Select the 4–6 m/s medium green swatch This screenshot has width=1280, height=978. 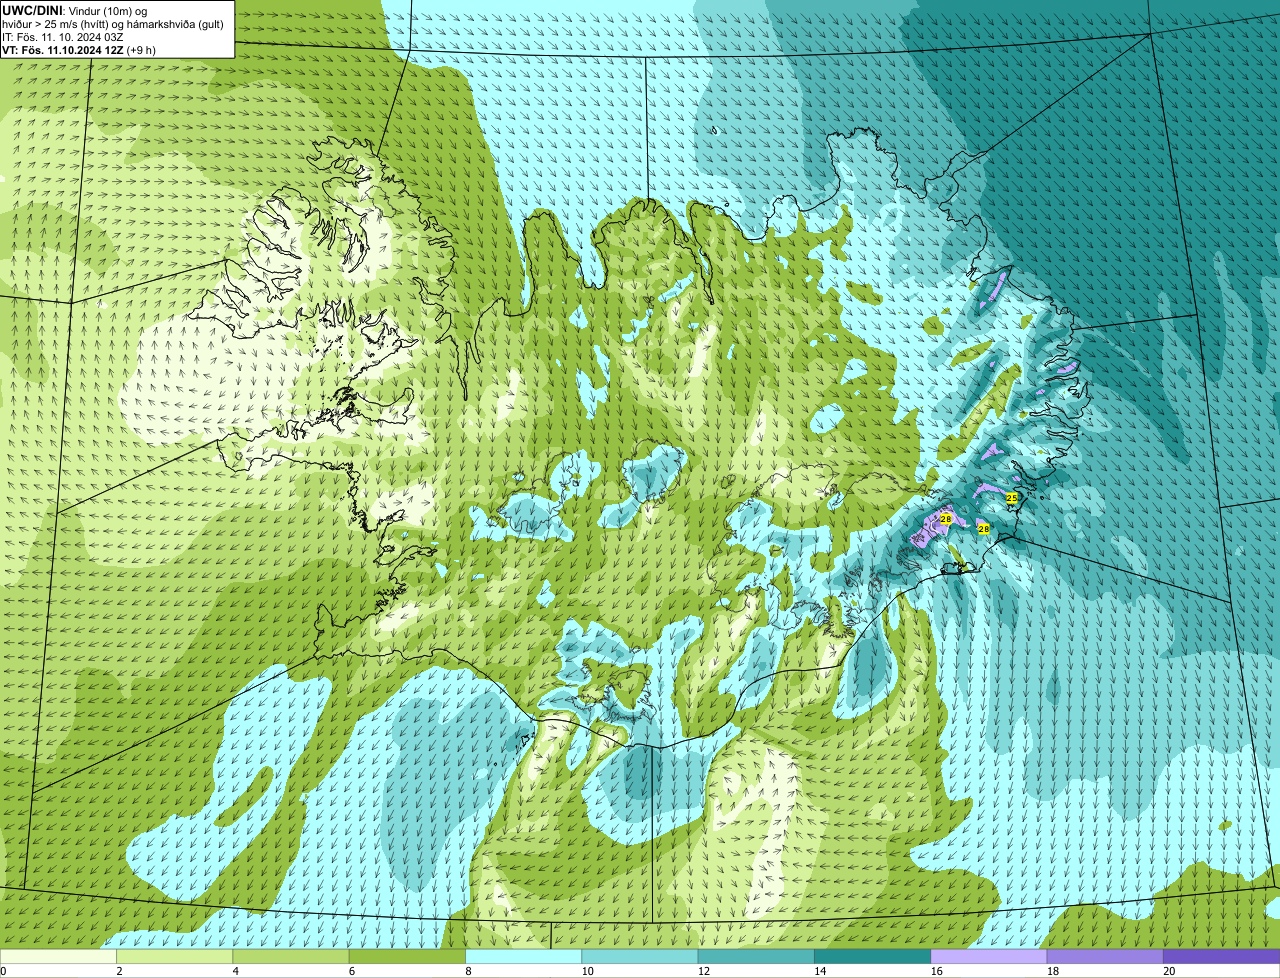point(291,956)
